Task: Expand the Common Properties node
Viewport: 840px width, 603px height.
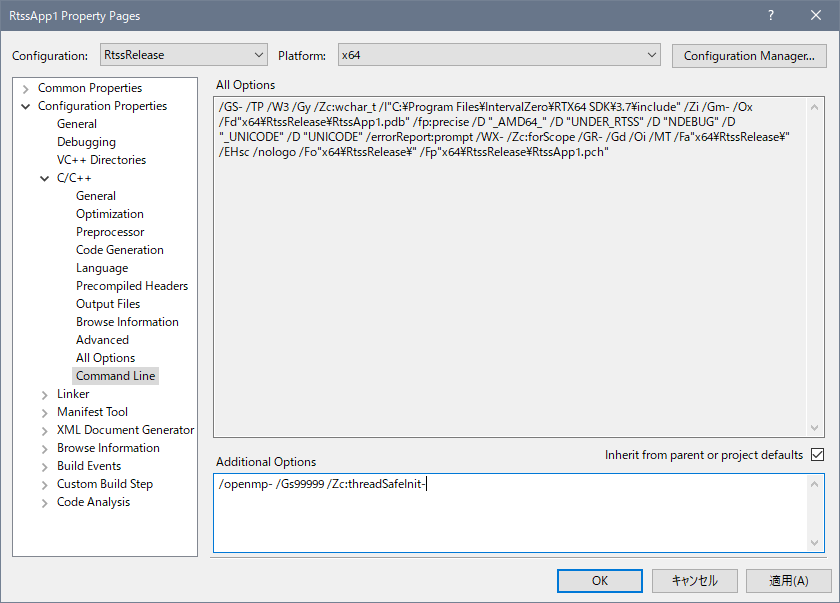Action: 27,87
